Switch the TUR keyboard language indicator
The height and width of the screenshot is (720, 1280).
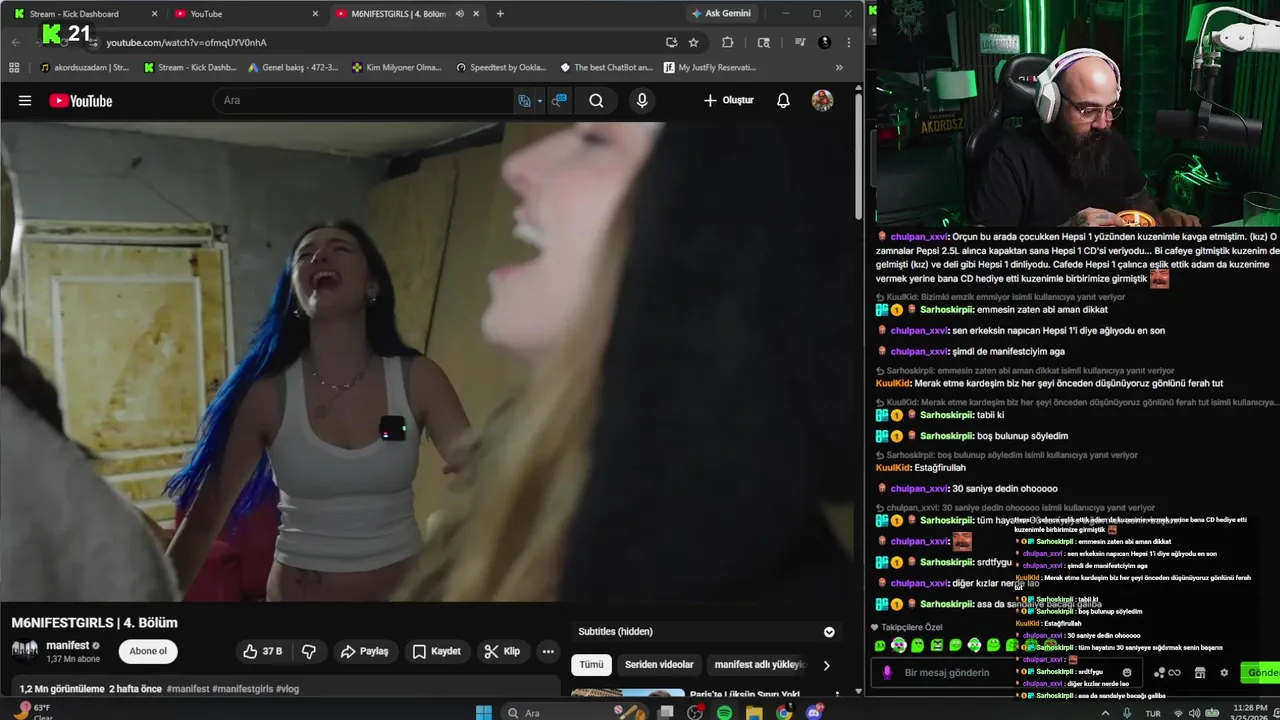click(1152, 713)
